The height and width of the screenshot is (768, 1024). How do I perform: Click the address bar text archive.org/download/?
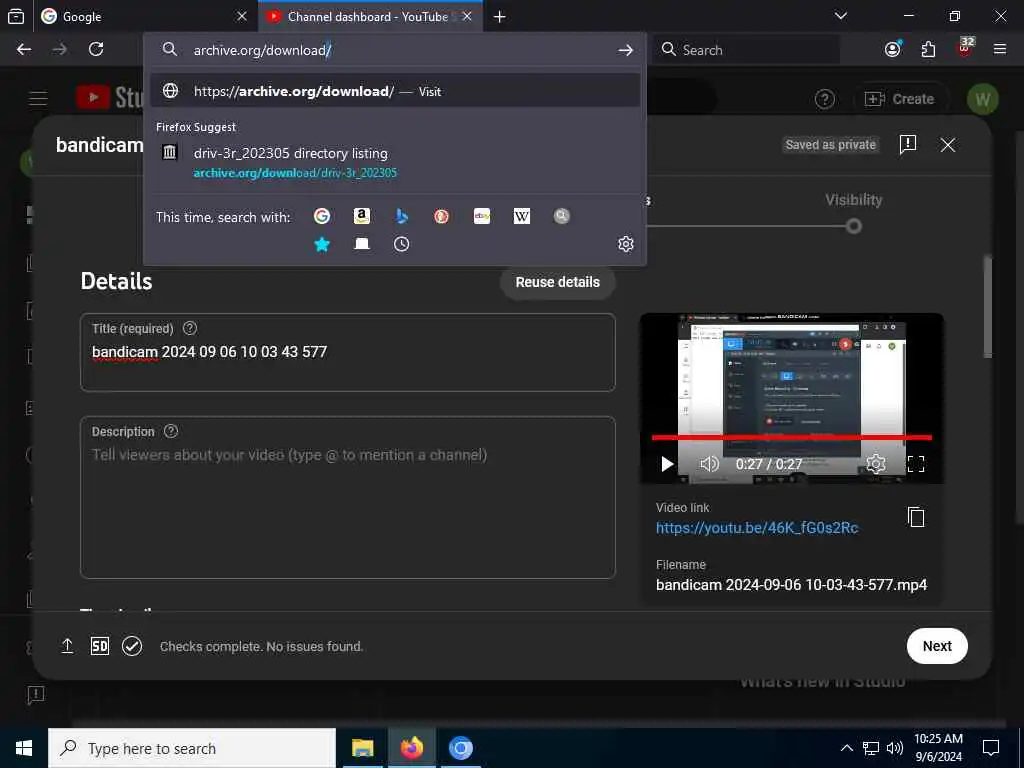point(263,50)
